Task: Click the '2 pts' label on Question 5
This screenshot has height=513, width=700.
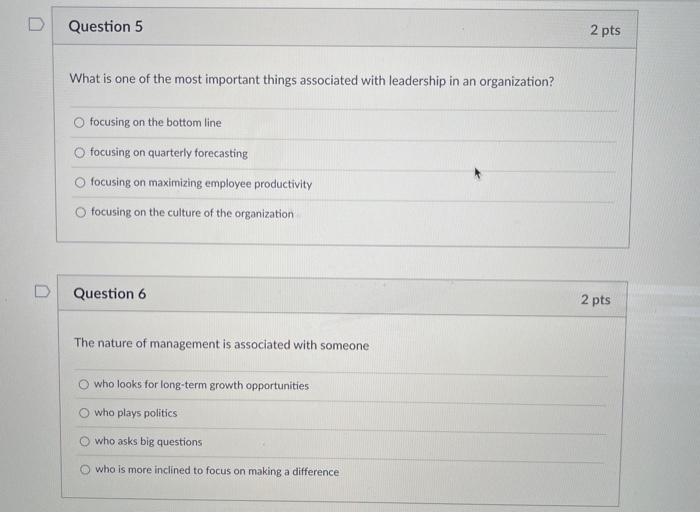Action: click(604, 30)
